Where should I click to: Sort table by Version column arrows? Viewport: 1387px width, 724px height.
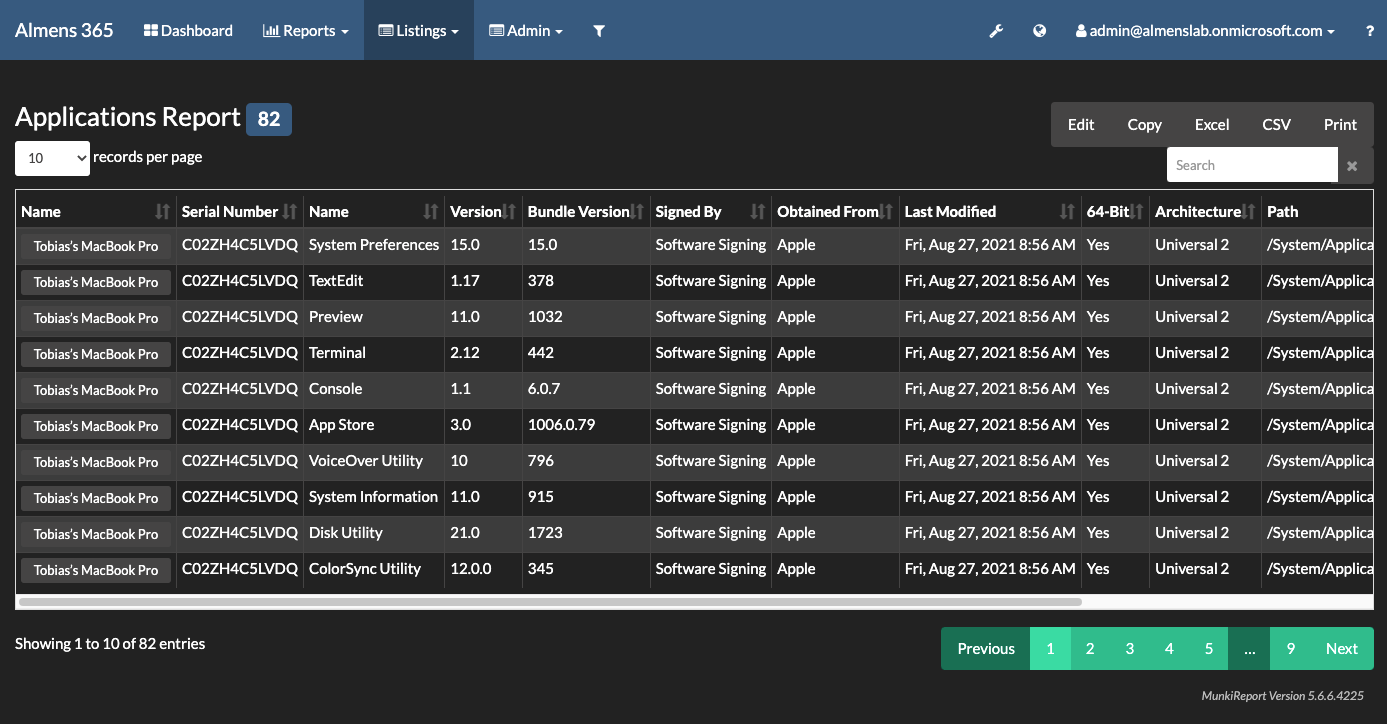509,212
